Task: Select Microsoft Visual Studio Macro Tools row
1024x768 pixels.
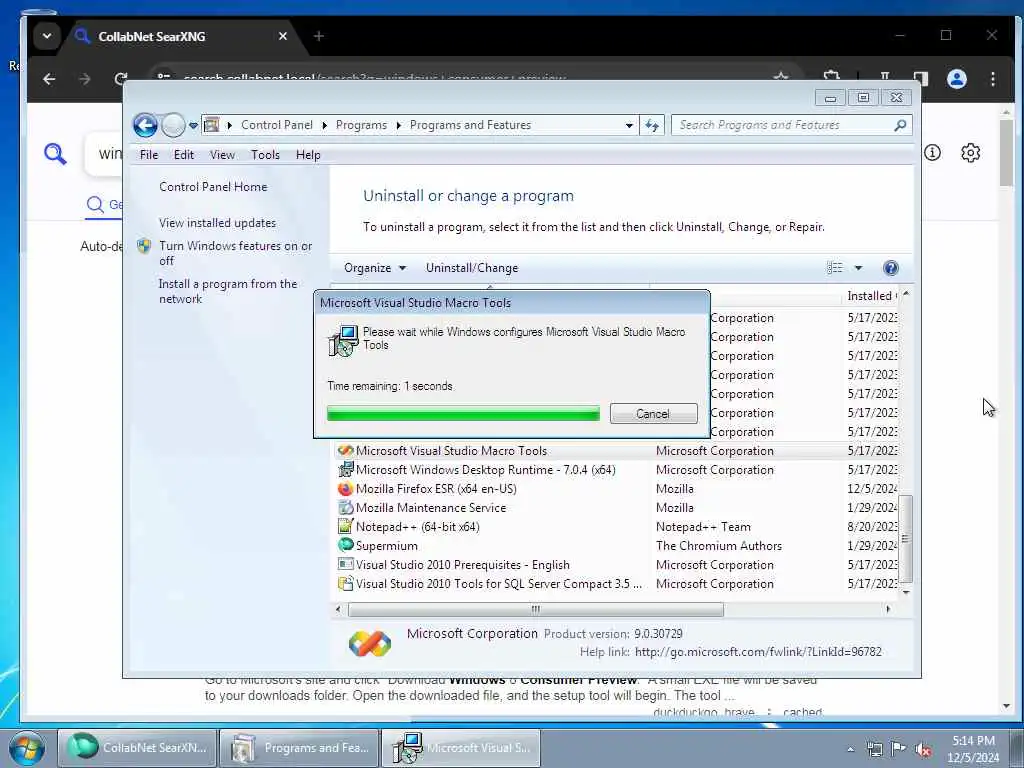Action: 617,451
